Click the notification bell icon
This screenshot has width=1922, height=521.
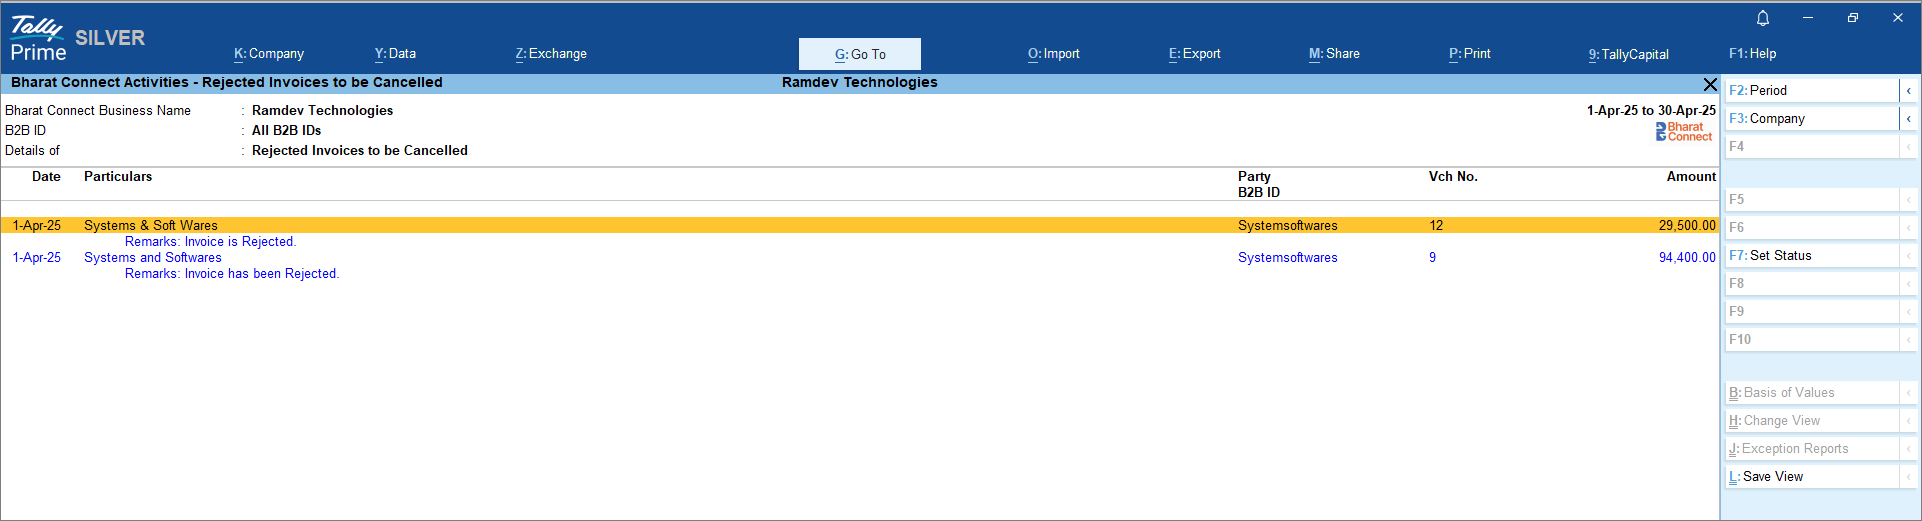1763,18
